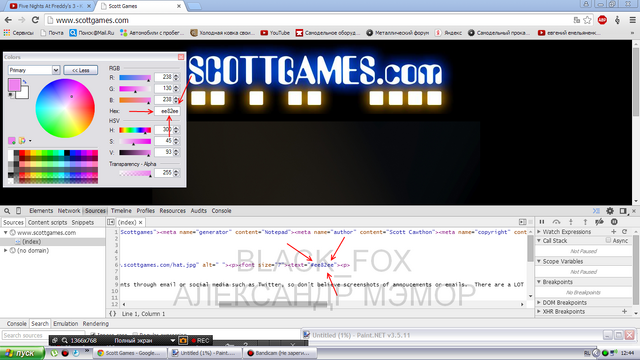Image resolution: width=640 pixels, height=360 pixels.
Task: Click the pretty print braces icon
Action: (x=113, y=314)
